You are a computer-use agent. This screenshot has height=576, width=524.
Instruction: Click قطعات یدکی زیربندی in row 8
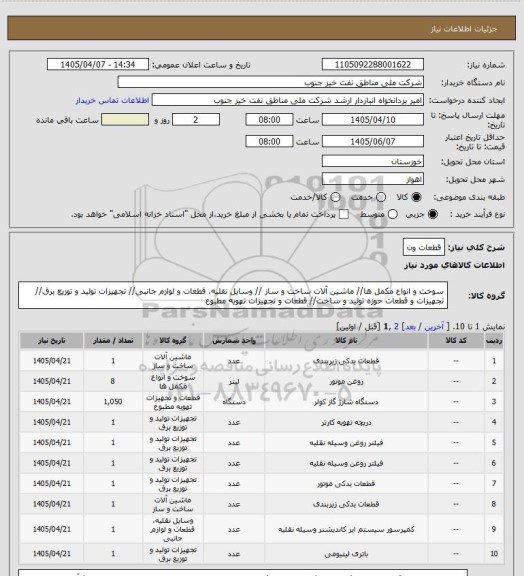[x=346, y=504]
